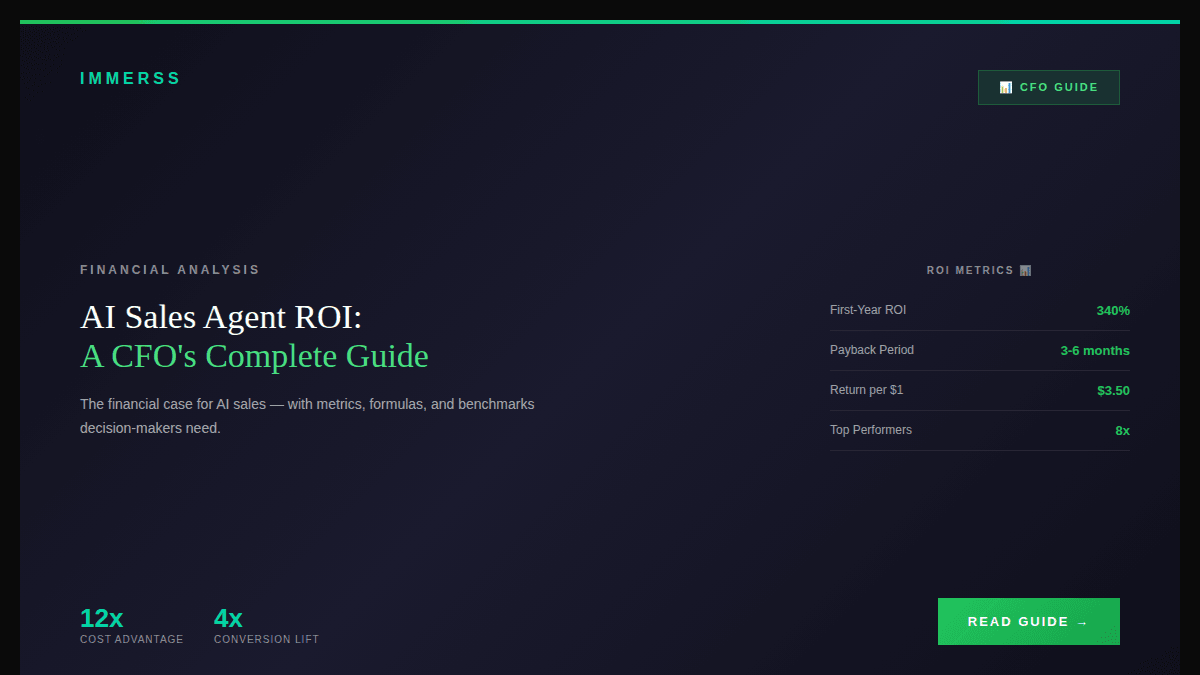Select the $3.50 Return per $1 figure
Image resolution: width=1200 pixels, height=675 pixels.
1112,390
